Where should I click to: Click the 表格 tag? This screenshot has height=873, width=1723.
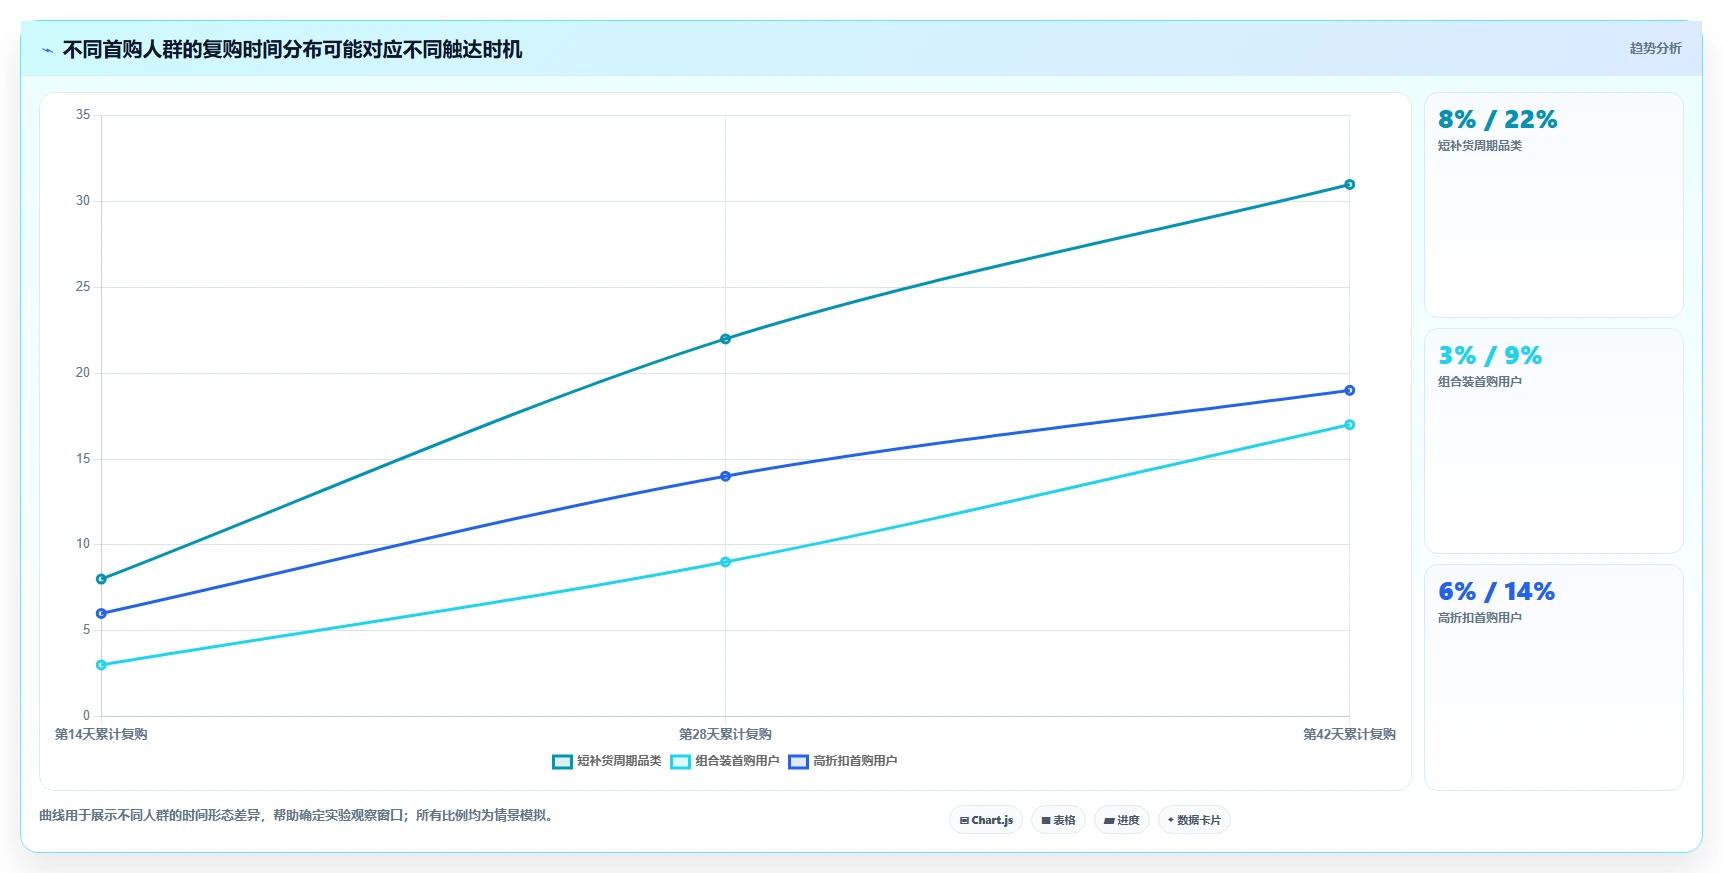point(1058,820)
